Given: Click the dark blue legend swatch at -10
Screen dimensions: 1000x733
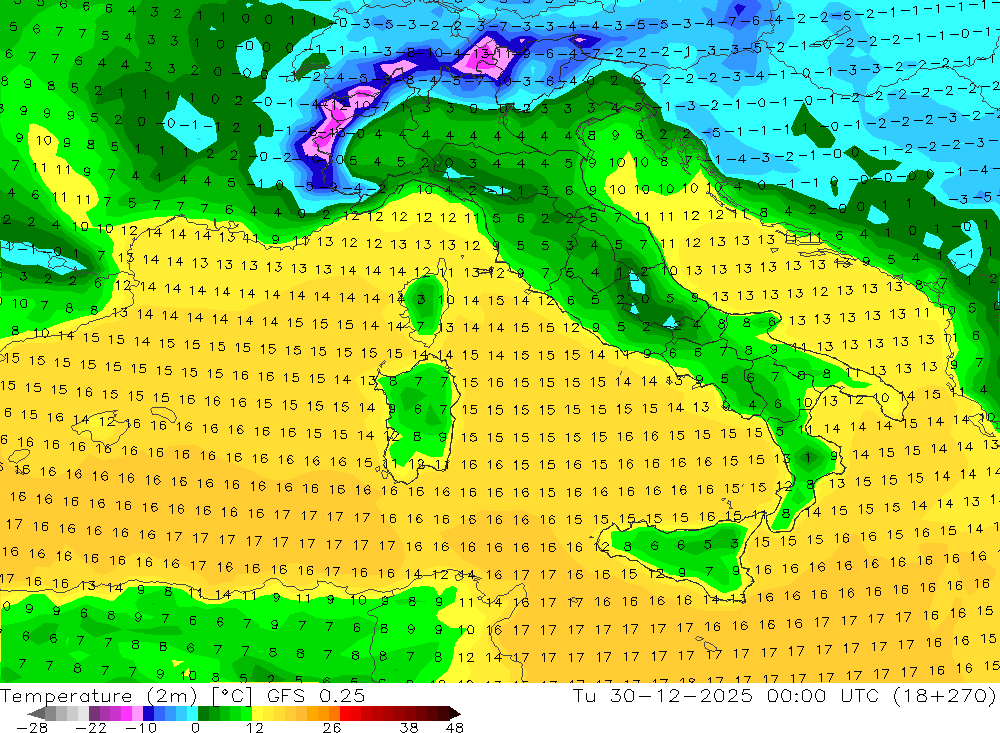Looking at the screenshot, I should tap(148, 713).
